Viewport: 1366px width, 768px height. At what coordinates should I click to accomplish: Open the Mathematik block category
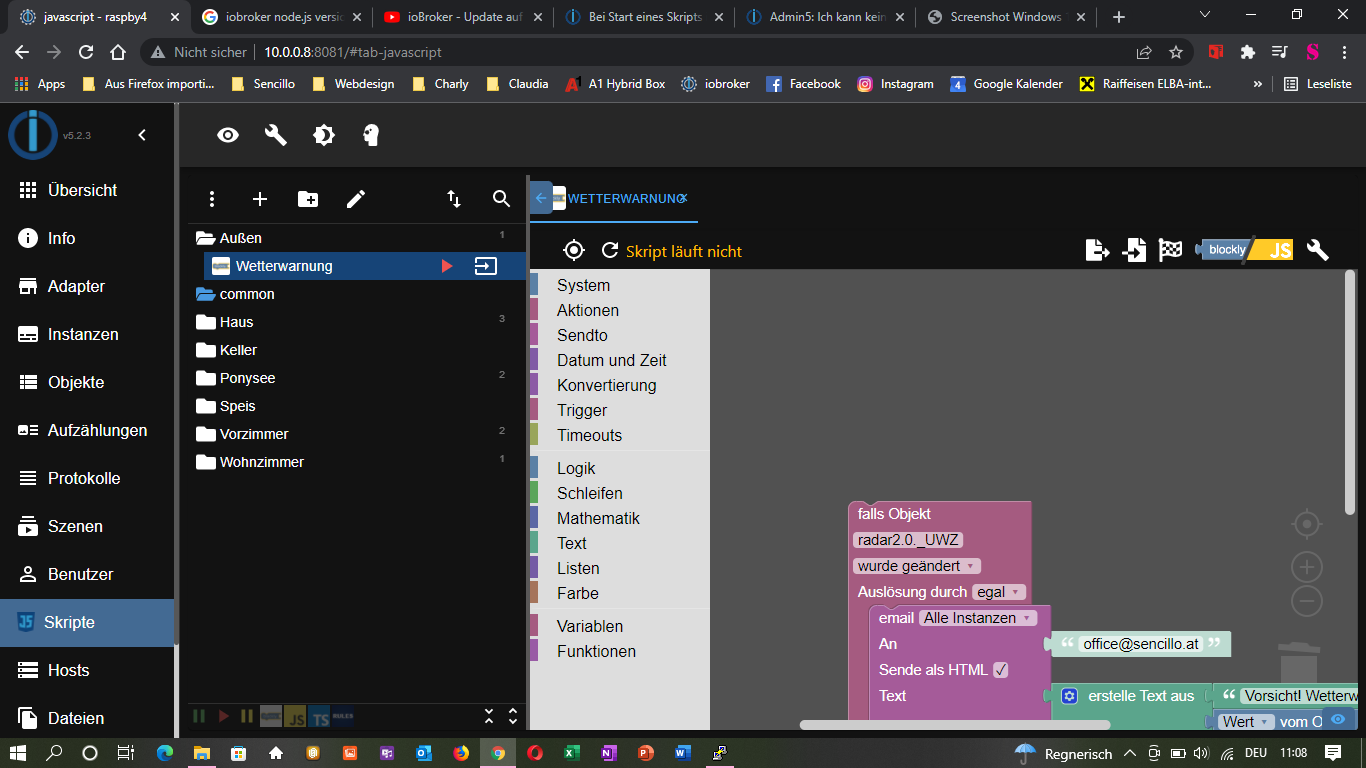(620, 518)
